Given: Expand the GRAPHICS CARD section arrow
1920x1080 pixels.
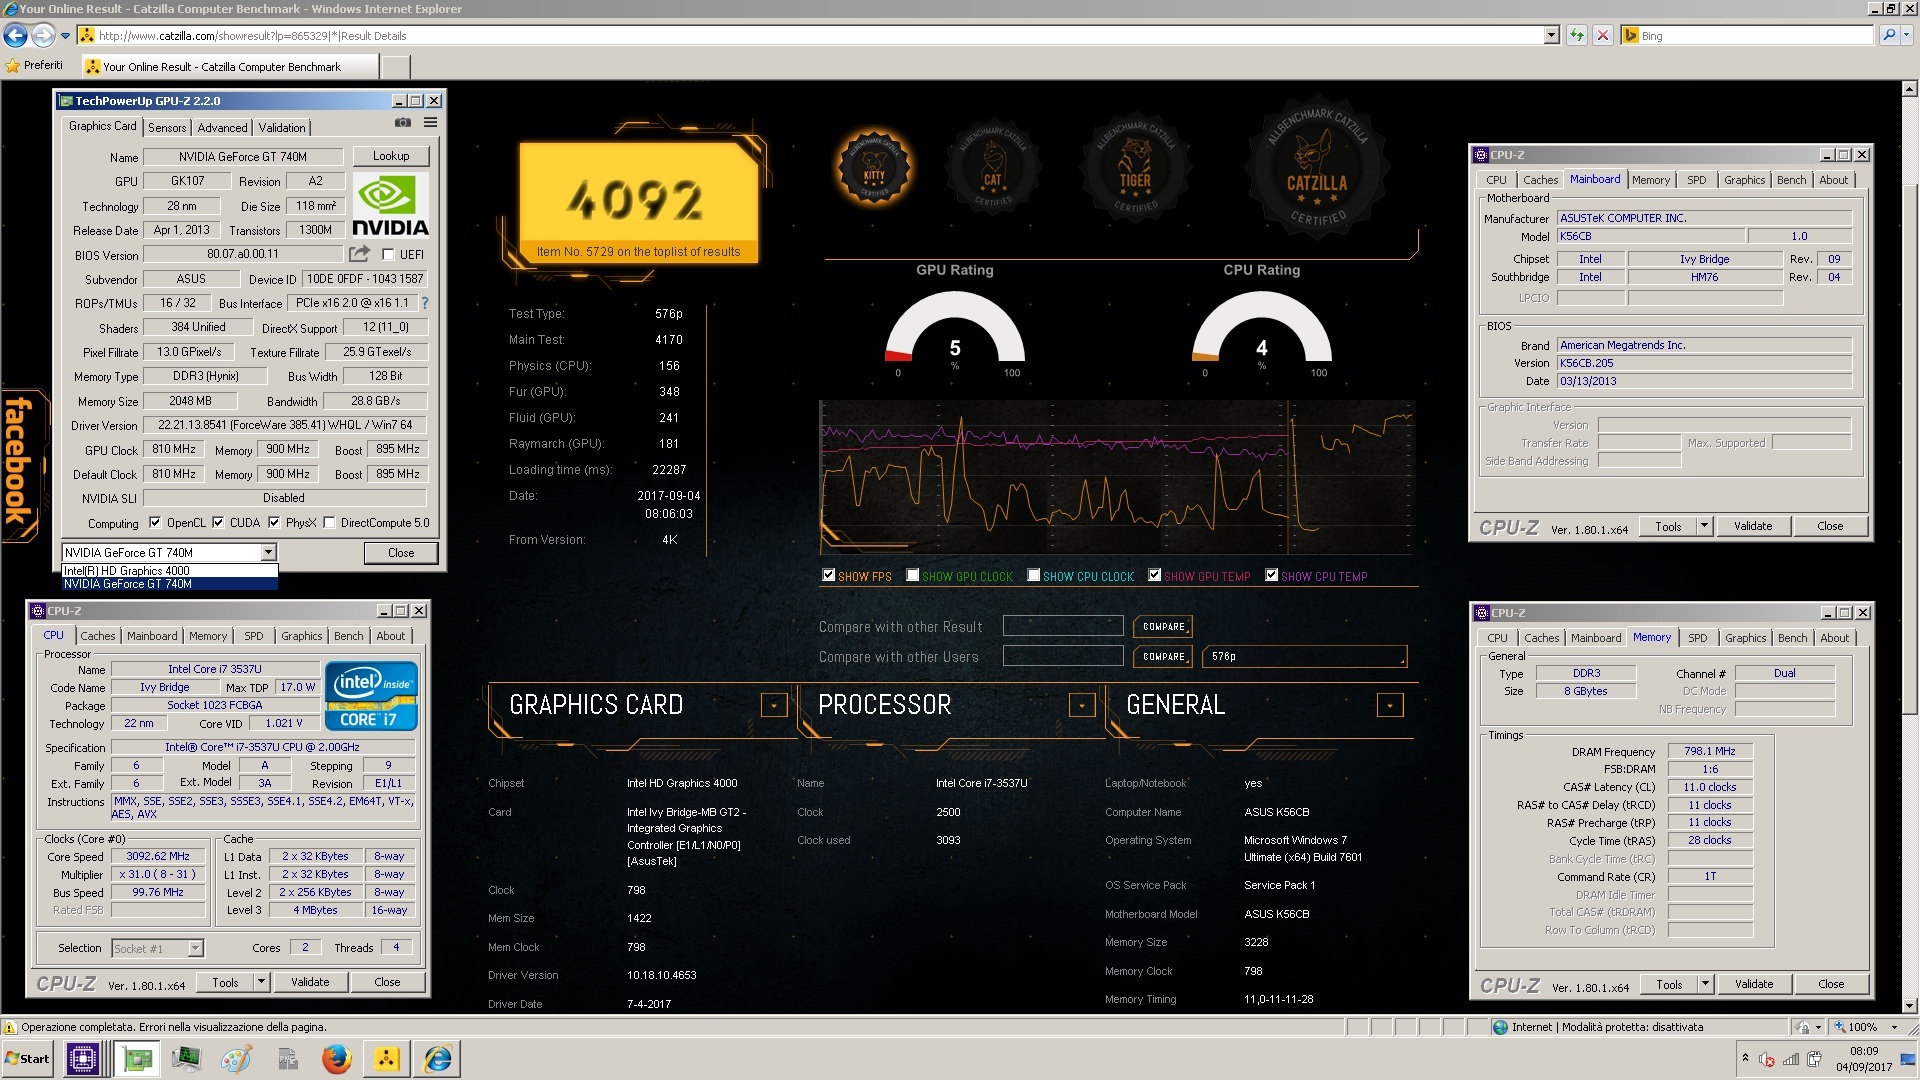Looking at the screenshot, I should click(774, 705).
